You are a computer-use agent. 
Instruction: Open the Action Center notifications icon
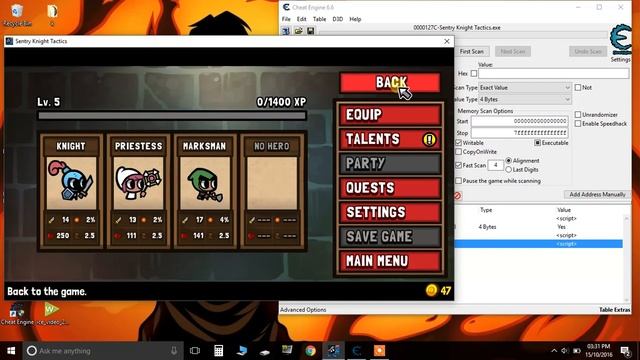(625, 351)
